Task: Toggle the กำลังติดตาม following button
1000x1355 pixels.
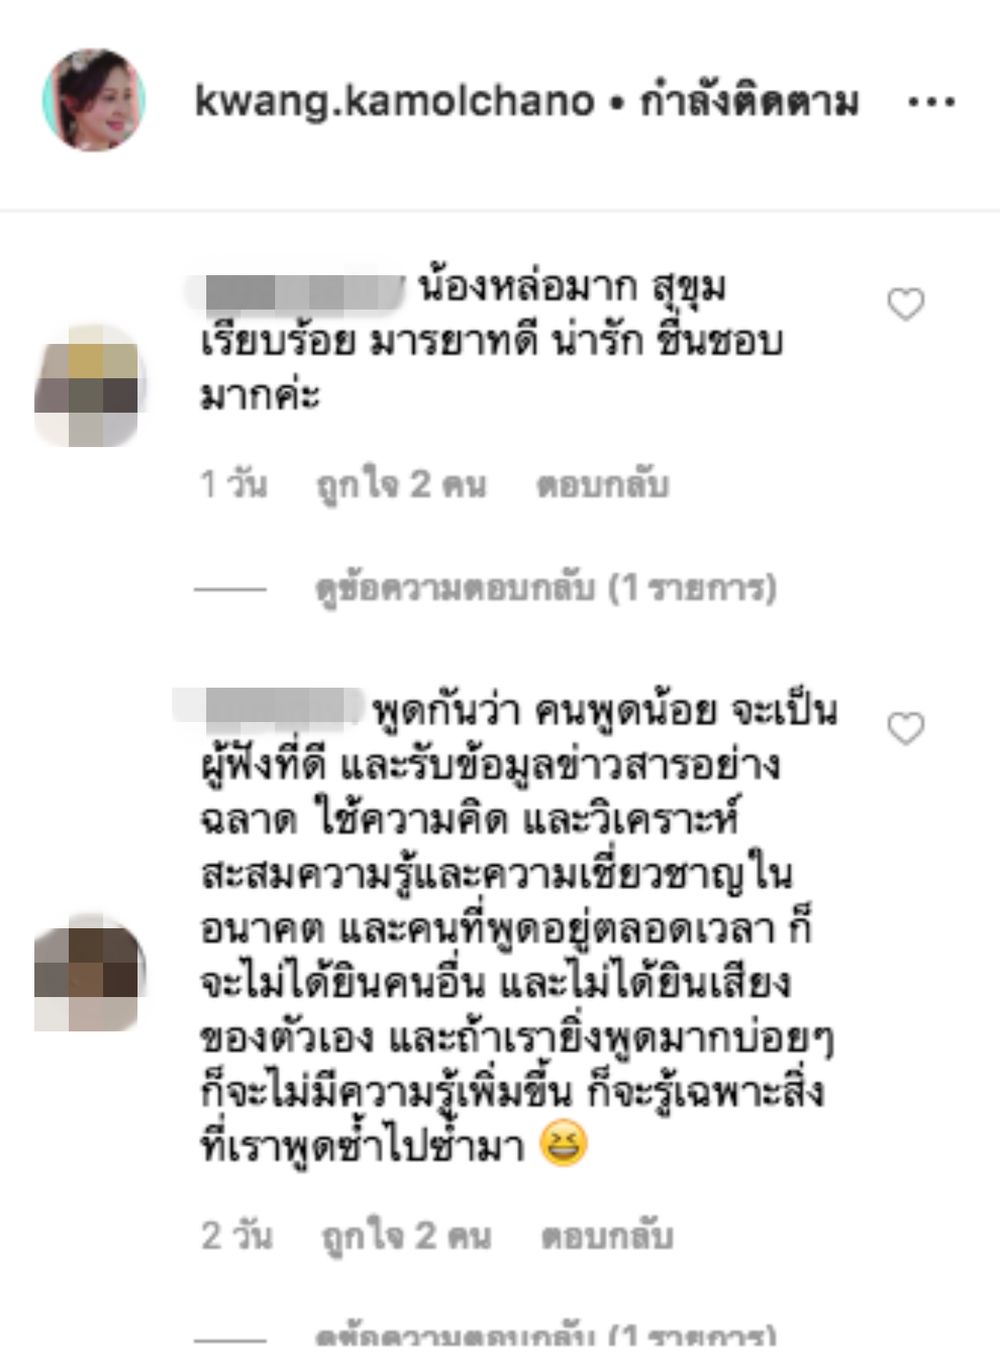Action: tap(749, 101)
